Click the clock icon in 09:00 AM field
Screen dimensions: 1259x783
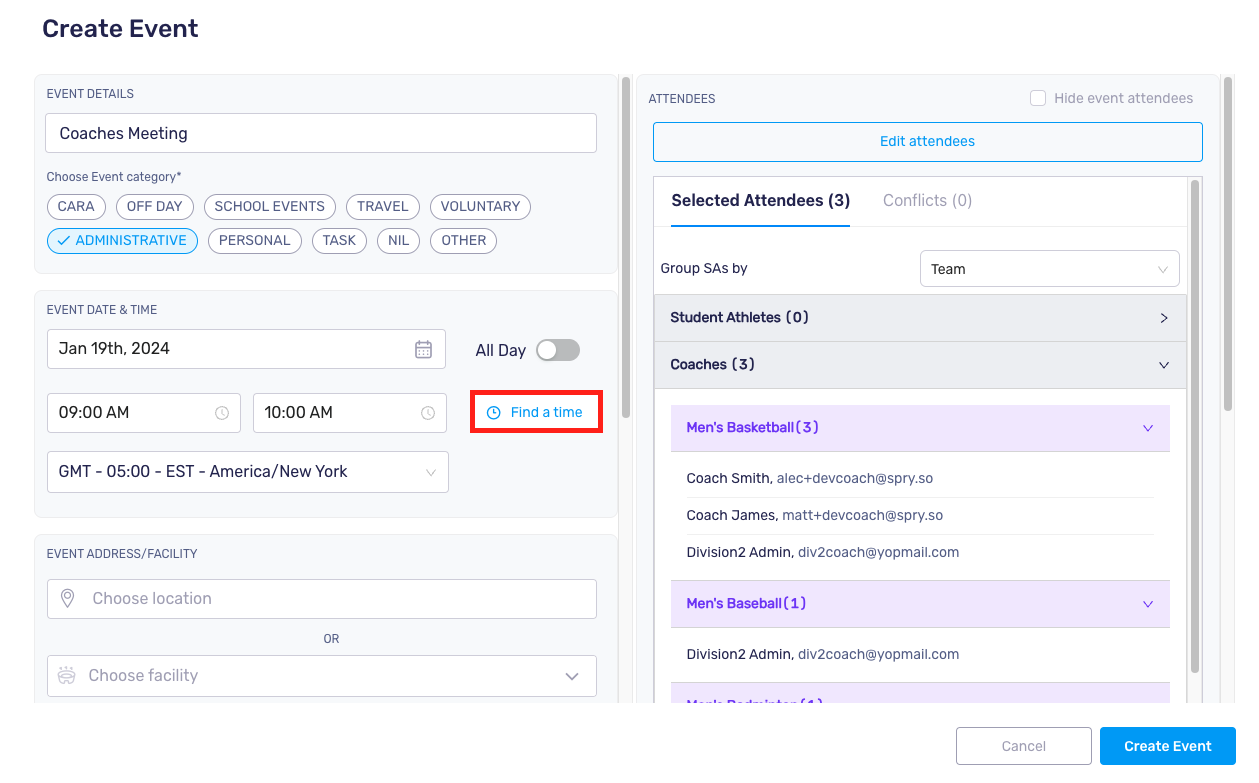click(222, 413)
